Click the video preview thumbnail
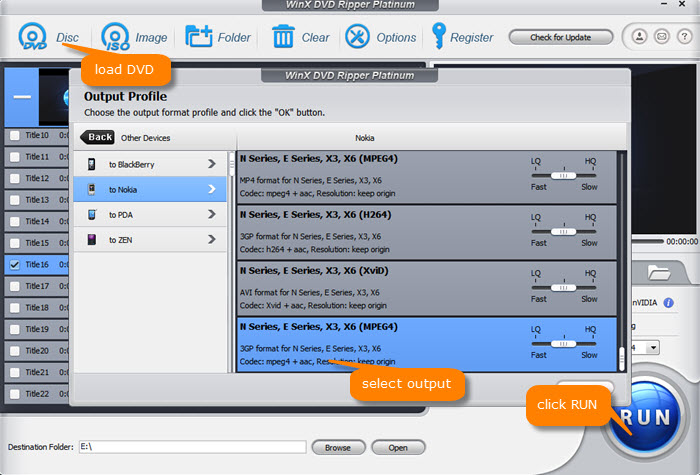 pos(54,96)
